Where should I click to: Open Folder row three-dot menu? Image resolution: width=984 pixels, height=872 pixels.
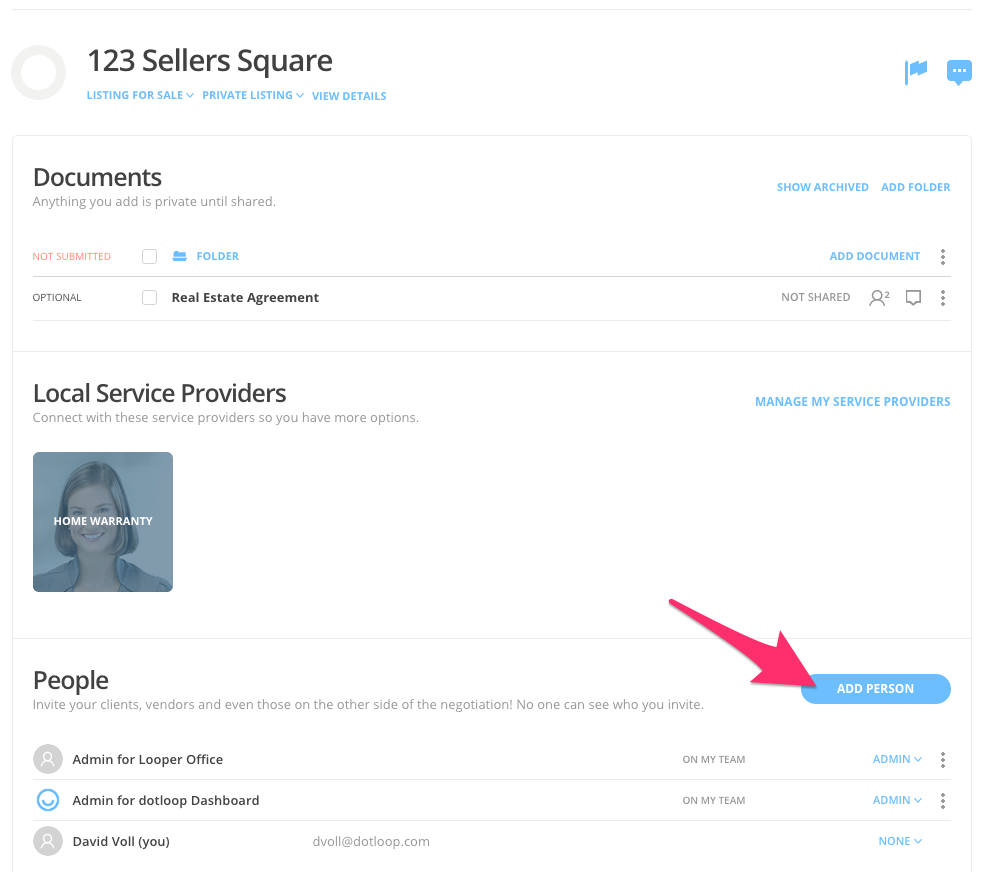tap(943, 257)
